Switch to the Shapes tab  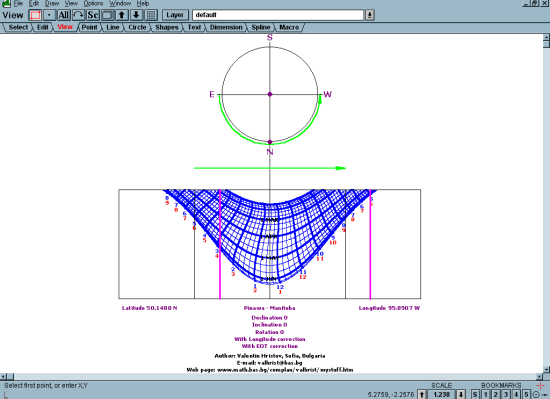pos(167,27)
